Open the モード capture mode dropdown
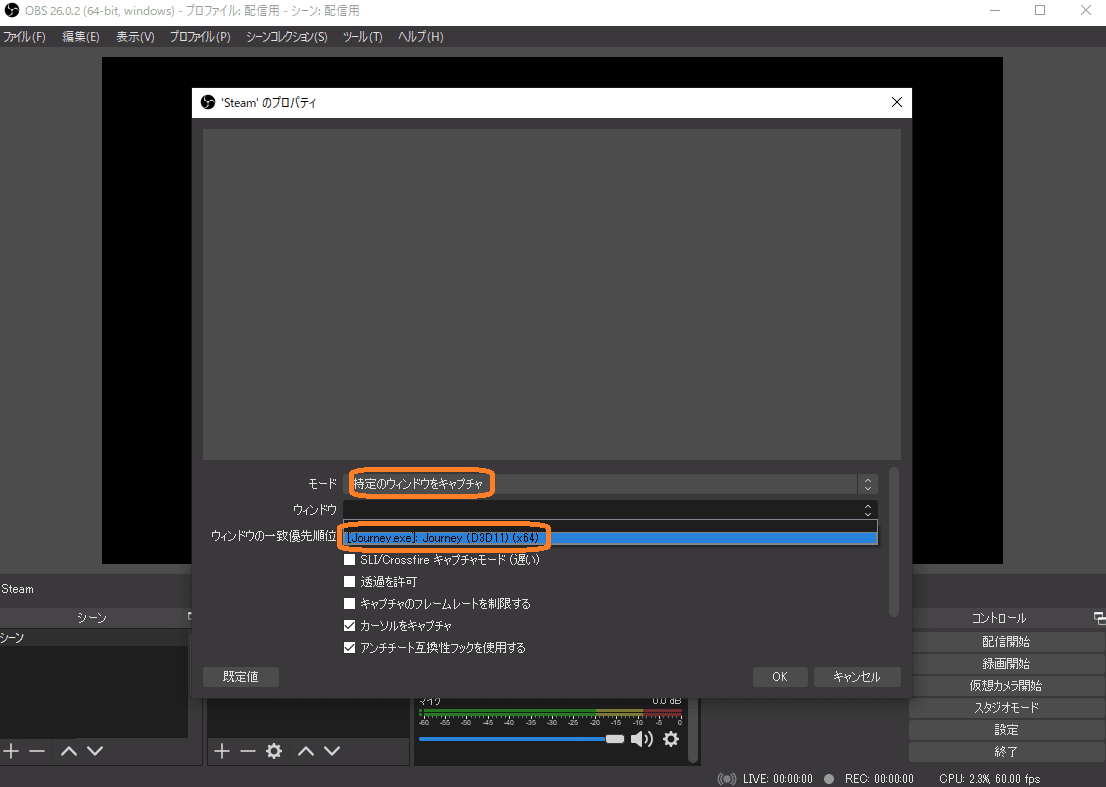Viewport: 1106px width, 787px height. [610, 484]
